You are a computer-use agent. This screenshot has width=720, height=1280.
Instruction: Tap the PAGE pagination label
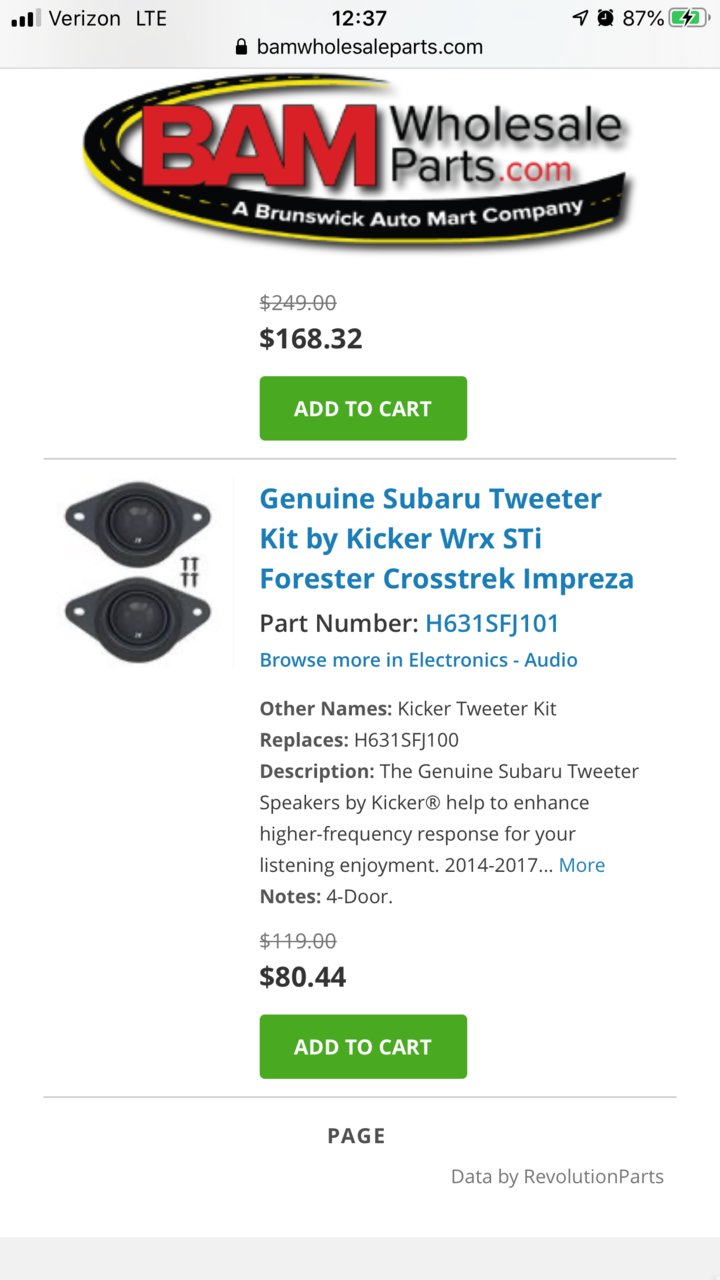[x=356, y=1136]
